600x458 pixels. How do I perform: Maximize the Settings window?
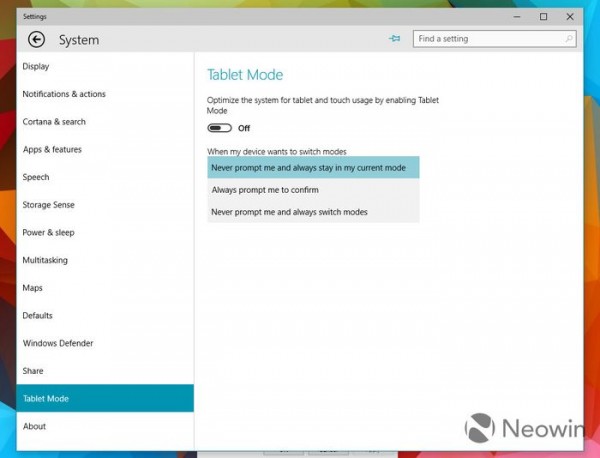543,16
